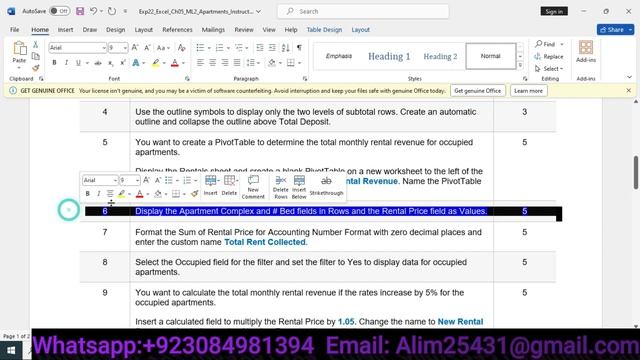Apply the Heading 1 style
The height and width of the screenshot is (360, 640).
(389, 56)
